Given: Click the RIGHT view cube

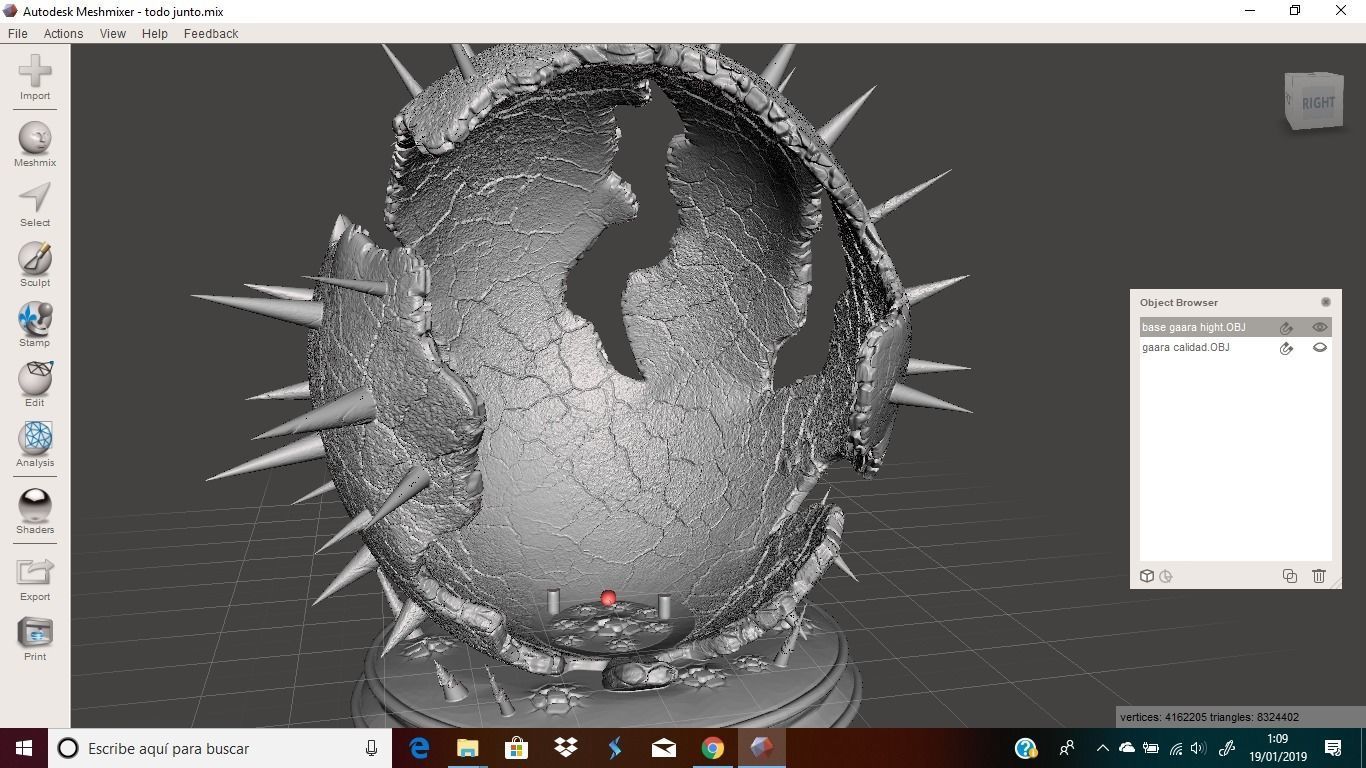Looking at the screenshot, I should 1313,101.
